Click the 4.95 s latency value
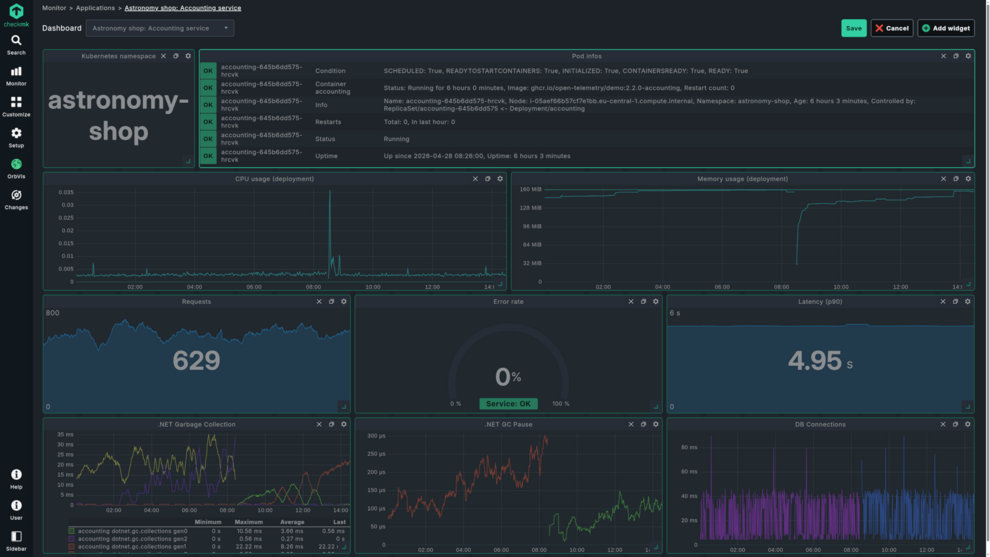 click(x=820, y=361)
